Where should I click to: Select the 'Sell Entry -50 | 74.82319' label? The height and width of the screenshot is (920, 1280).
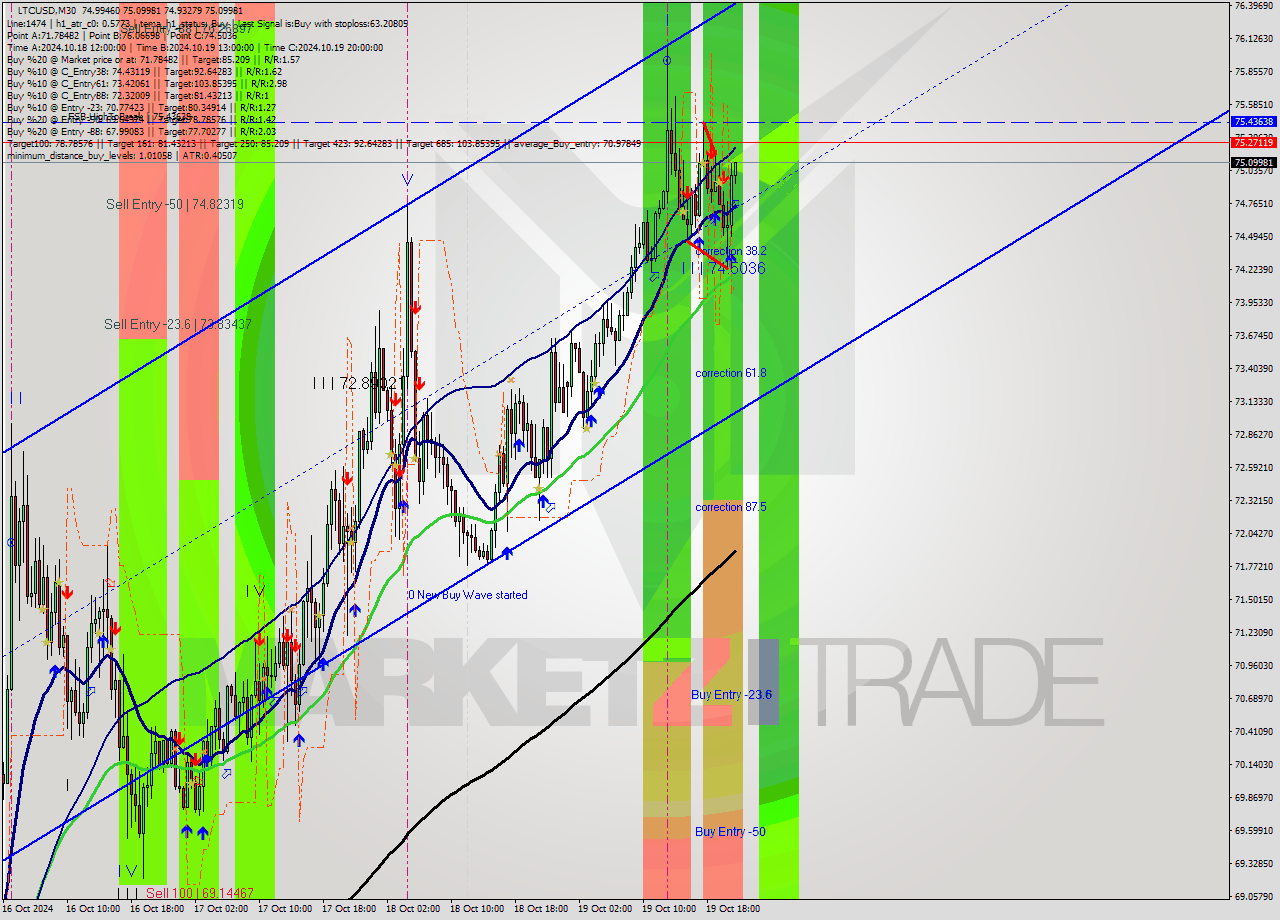coord(175,204)
